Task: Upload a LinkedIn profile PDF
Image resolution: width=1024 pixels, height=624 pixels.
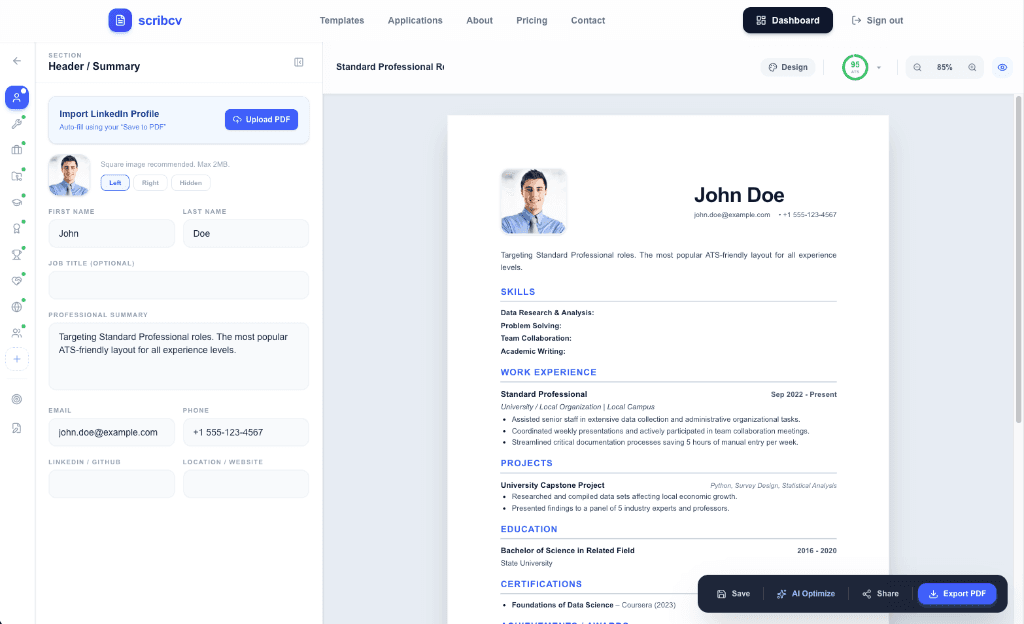Action: point(261,119)
